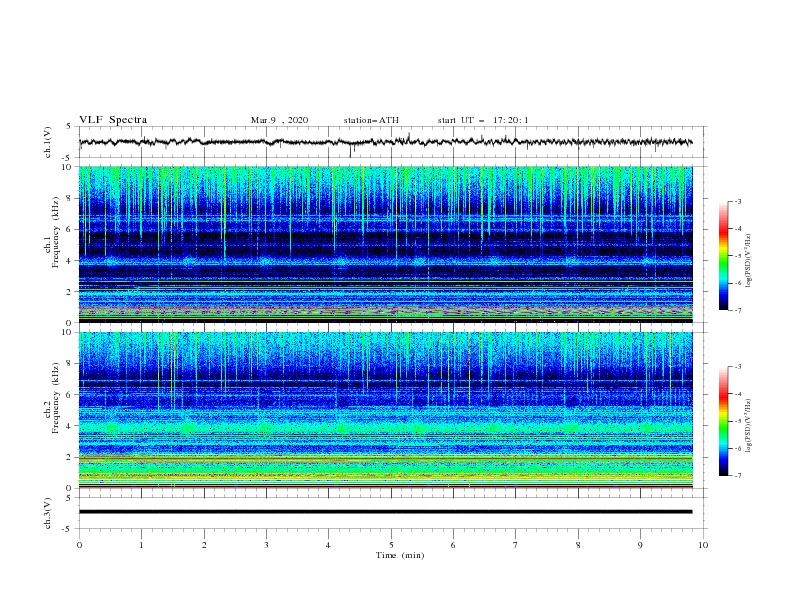Screen dimensions: 792x612
Task: Click the "-6" tick on ch.1 color bar
Action: coord(737,283)
